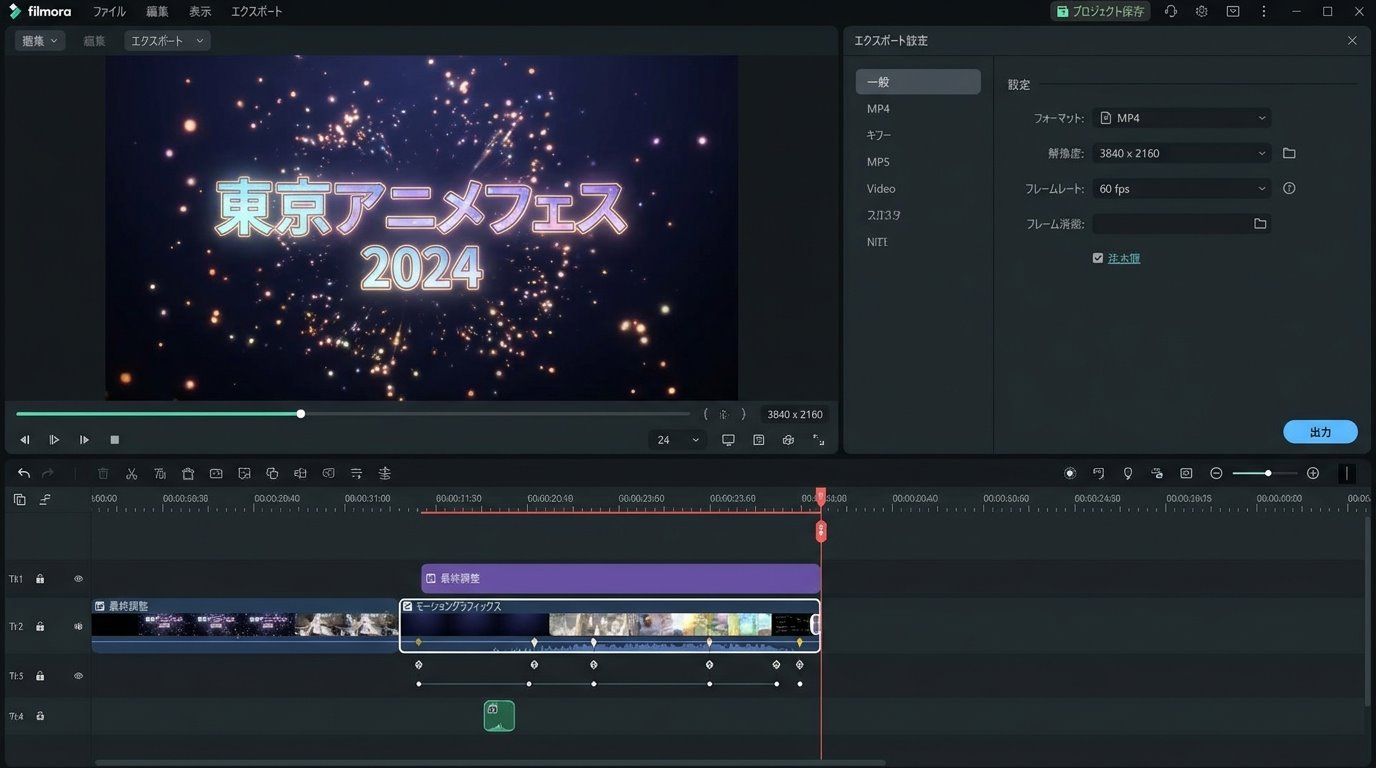Click the underlined link beside the checkbox
1376x768 pixels.
coord(1124,258)
